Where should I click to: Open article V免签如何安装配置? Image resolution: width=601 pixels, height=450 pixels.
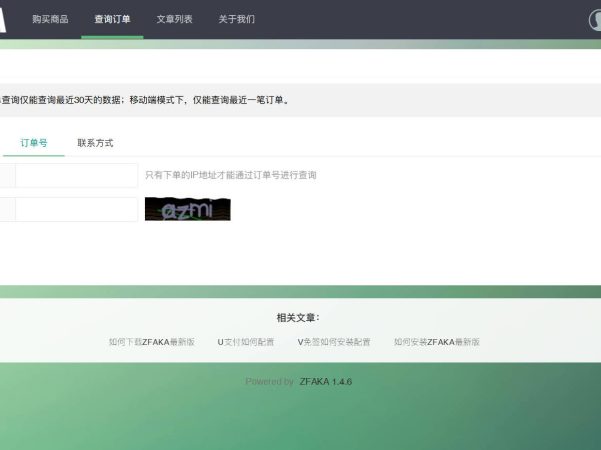(334, 342)
